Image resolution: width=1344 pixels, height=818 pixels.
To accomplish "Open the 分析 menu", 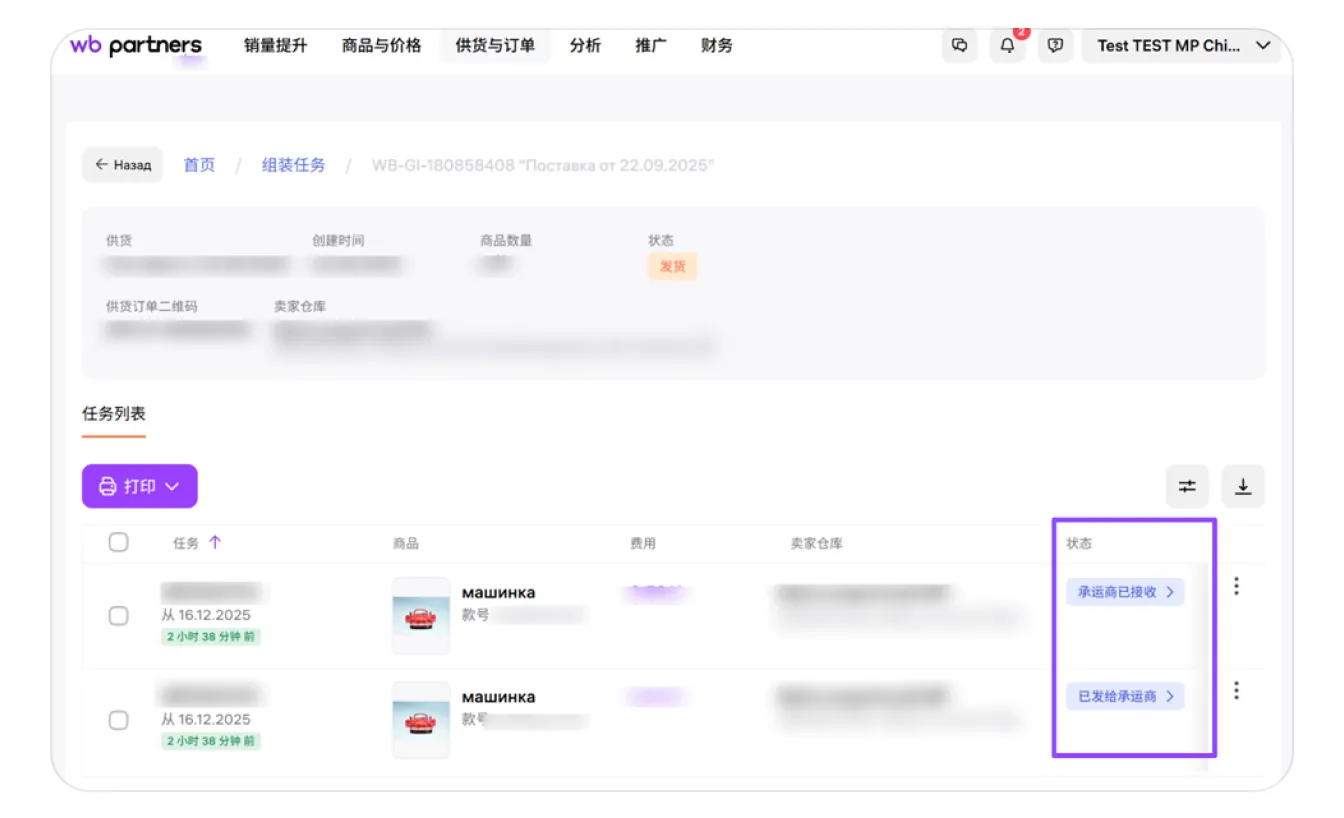I will (x=586, y=45).
